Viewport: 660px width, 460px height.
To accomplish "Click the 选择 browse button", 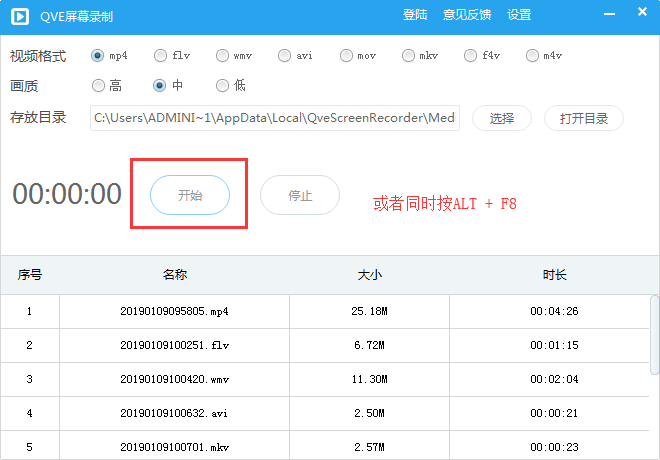I will (502, 118).
